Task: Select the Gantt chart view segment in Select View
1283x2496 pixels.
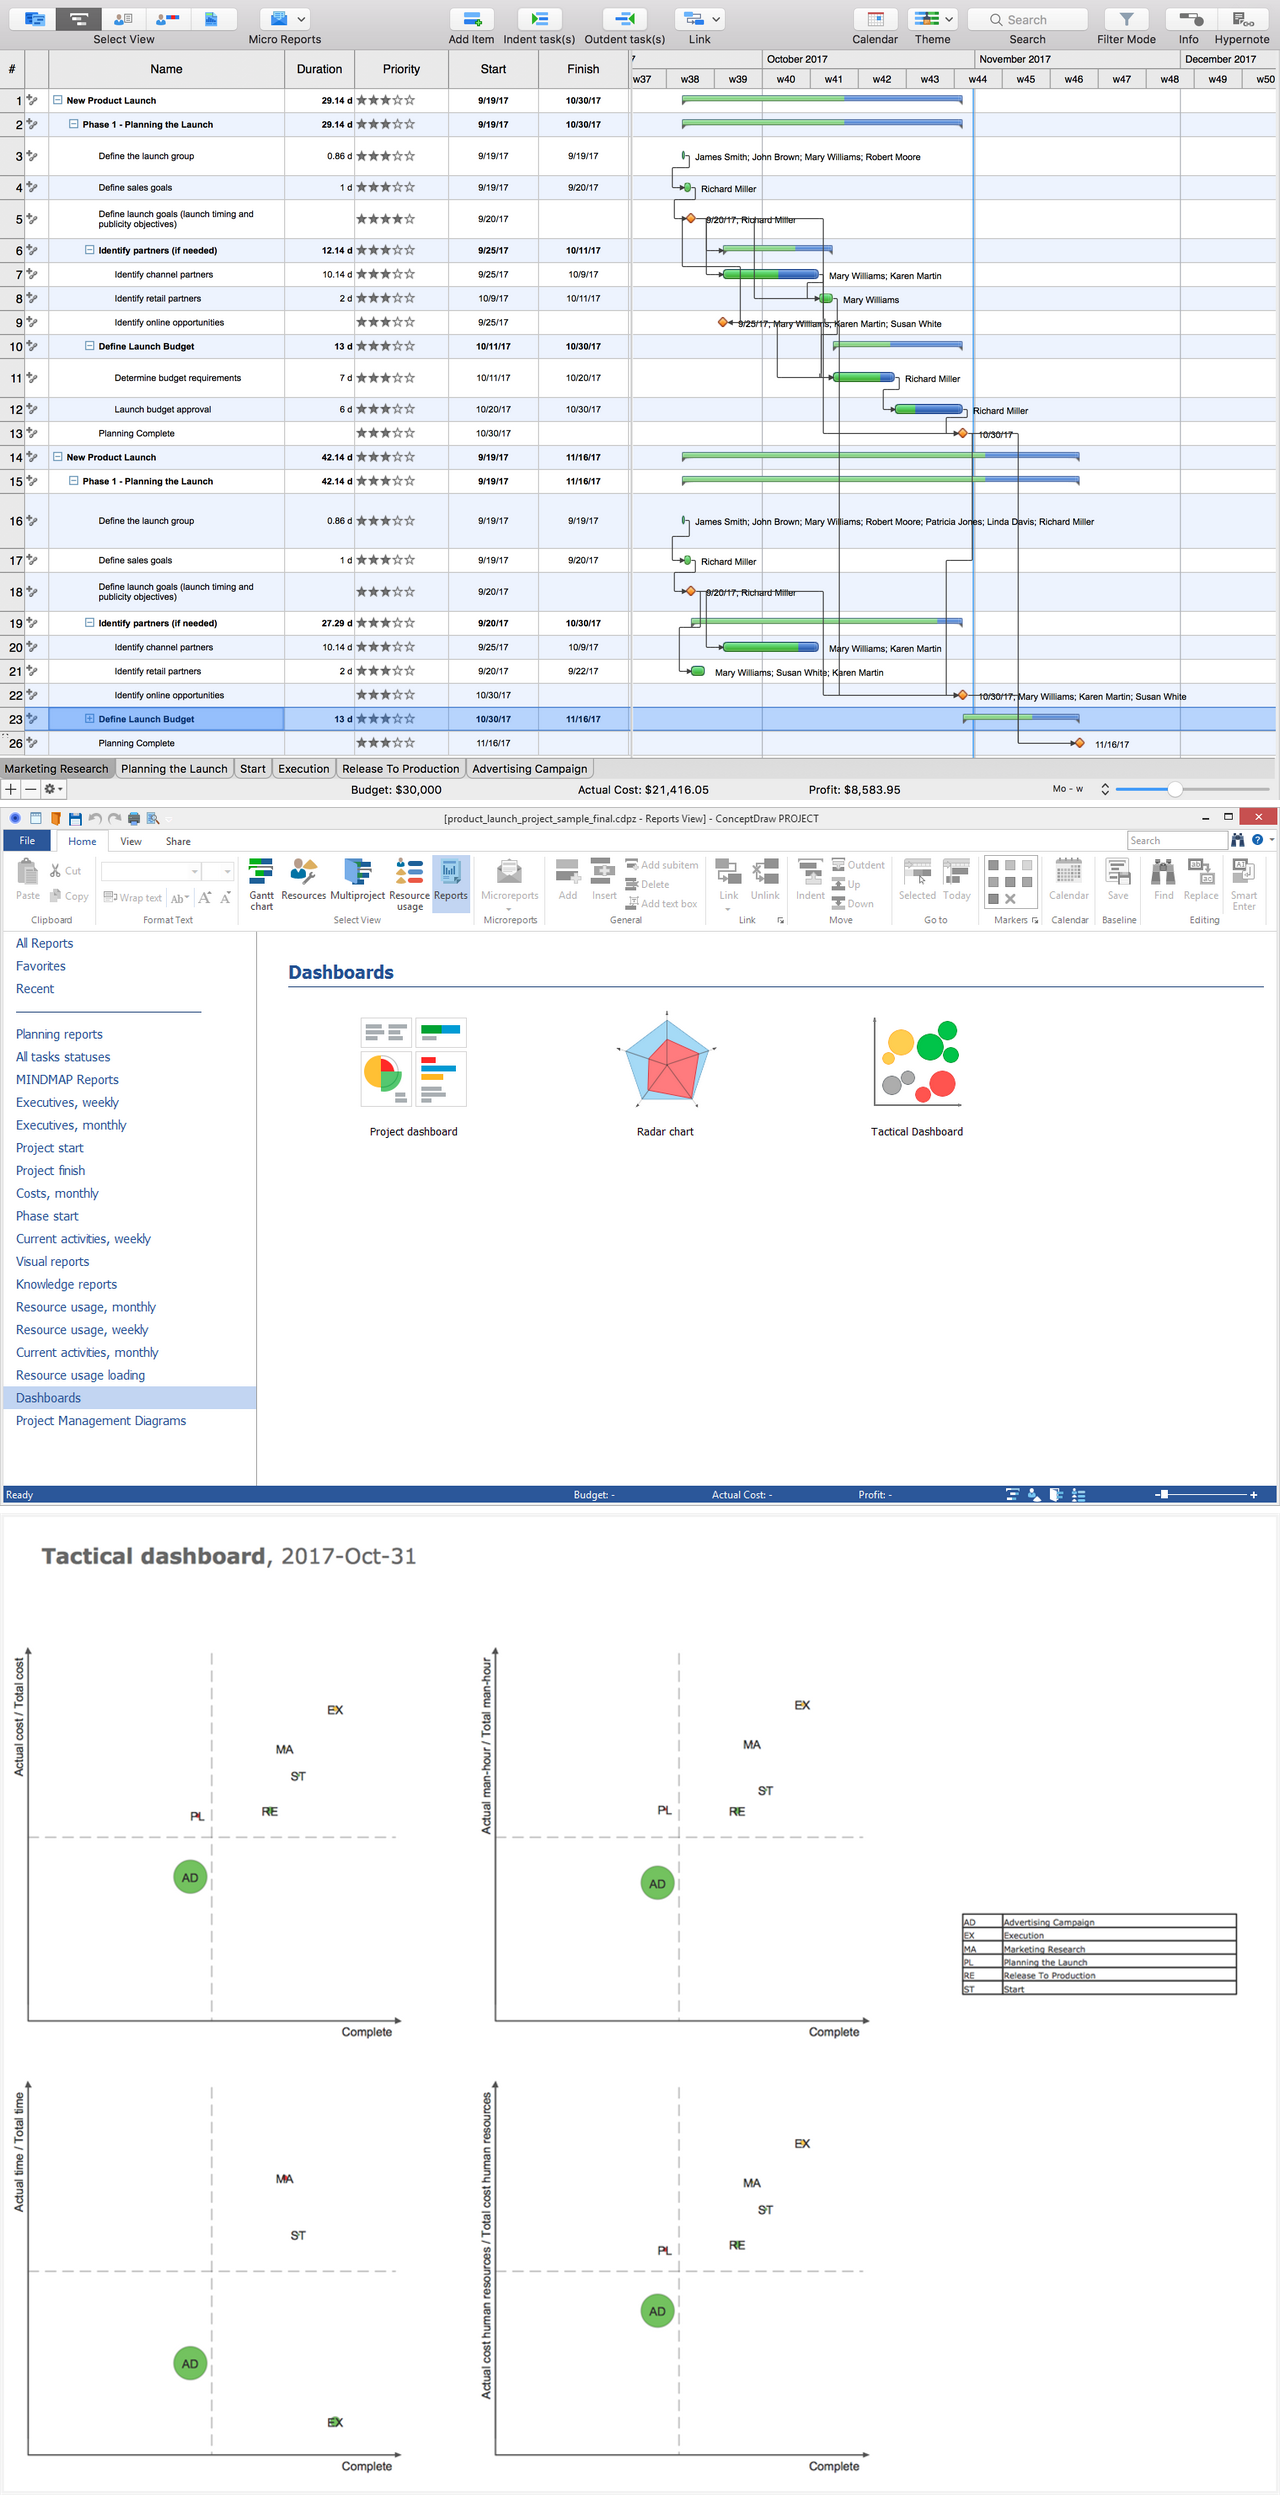Action: click(78, 19)
